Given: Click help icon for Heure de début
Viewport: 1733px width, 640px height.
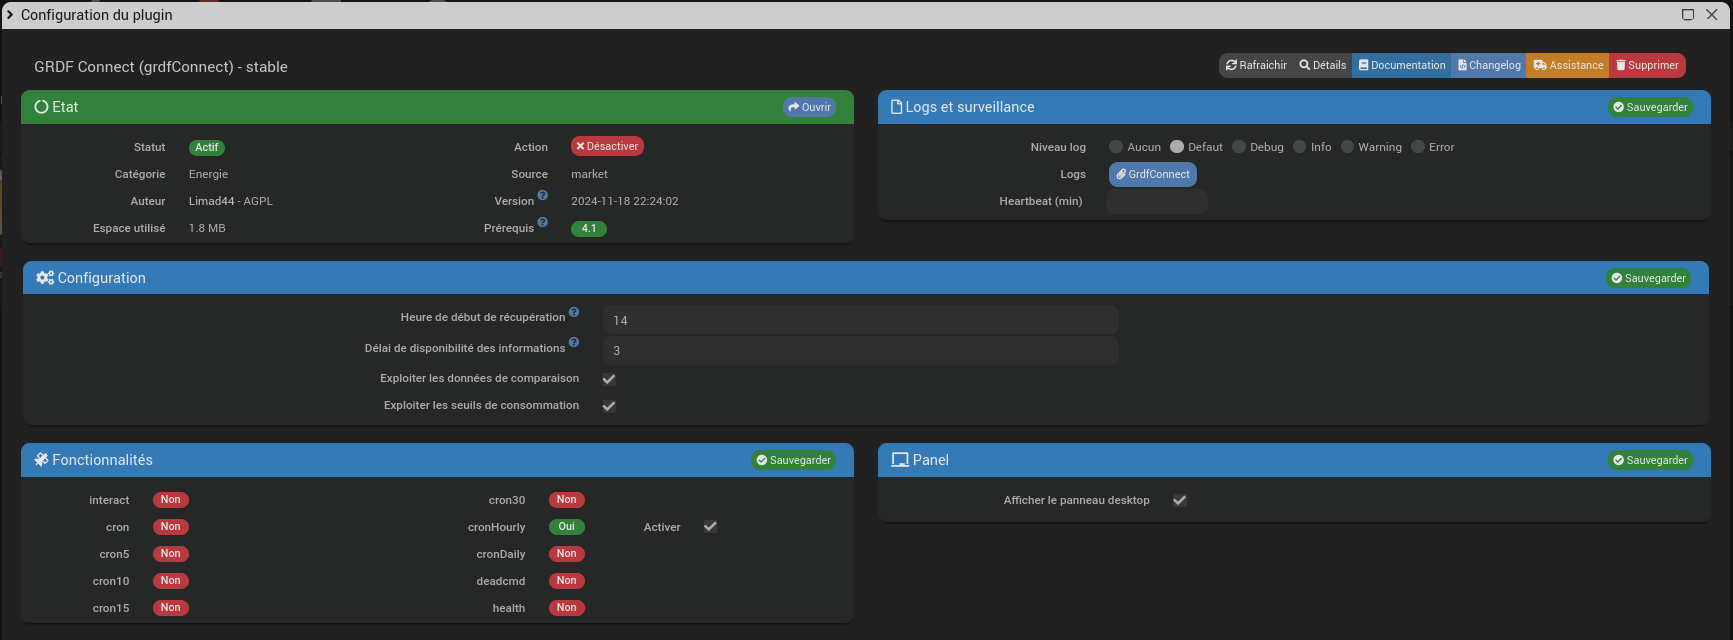Looking at the screenshot, I should pyautogui.click(x=574, y=312).
